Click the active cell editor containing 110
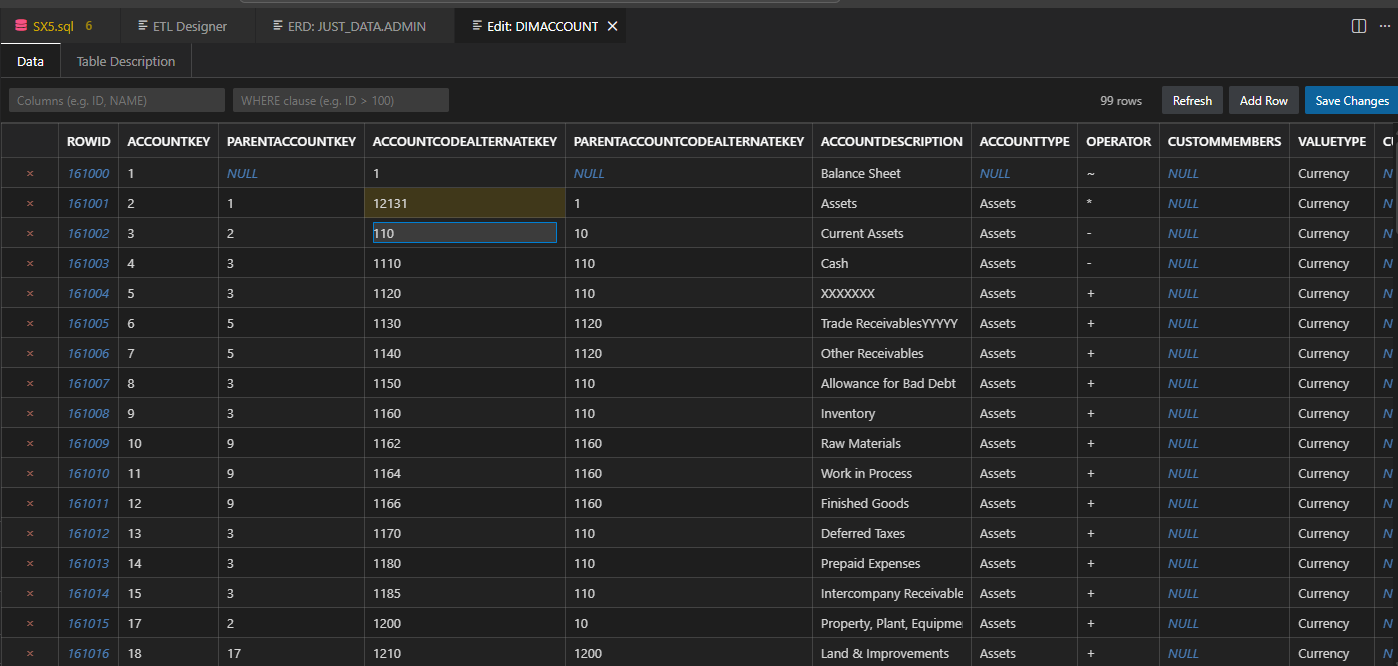 pos(465,233)
